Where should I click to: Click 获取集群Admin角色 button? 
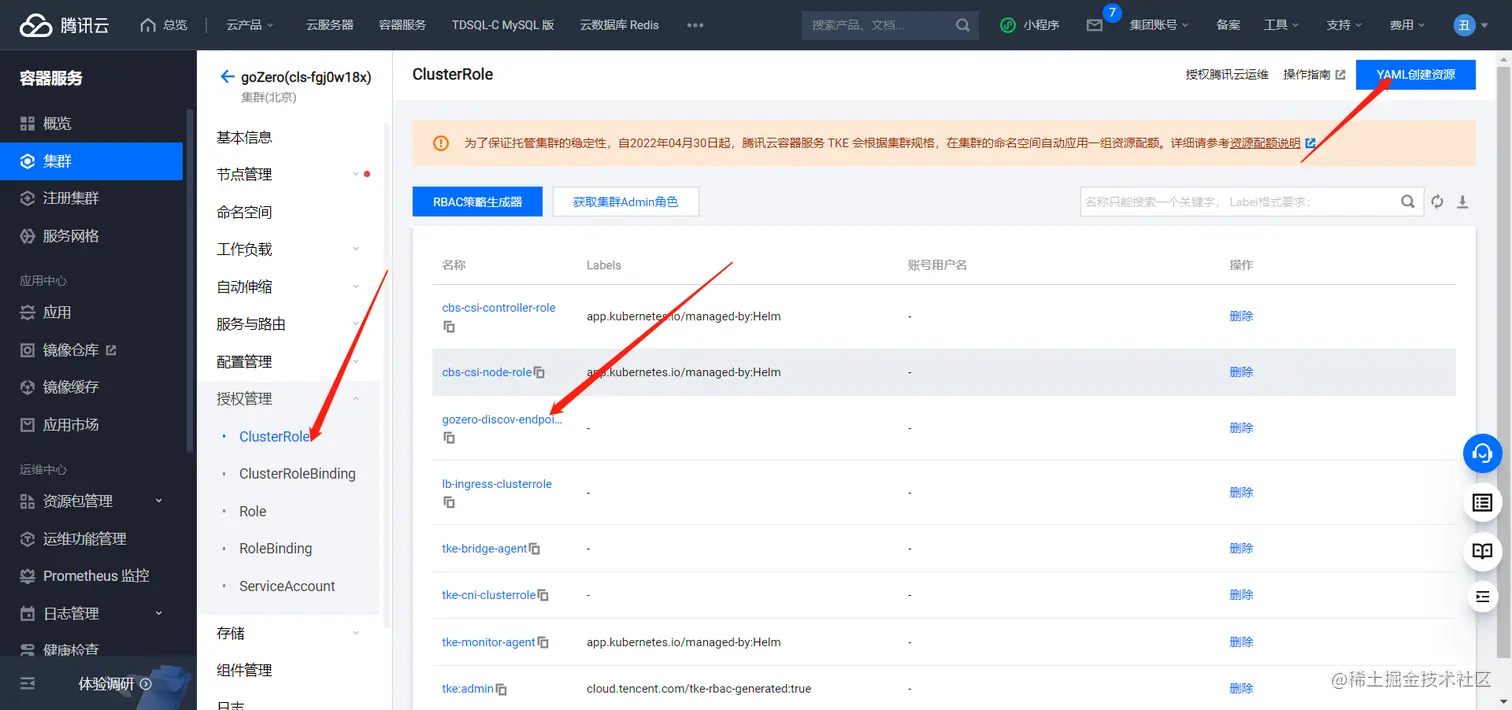coord(625,201)
